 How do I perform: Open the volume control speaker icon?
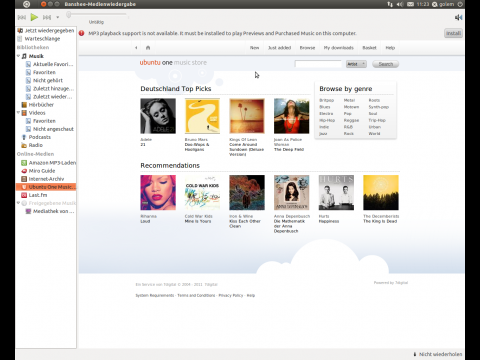click(x=458, y=17)
